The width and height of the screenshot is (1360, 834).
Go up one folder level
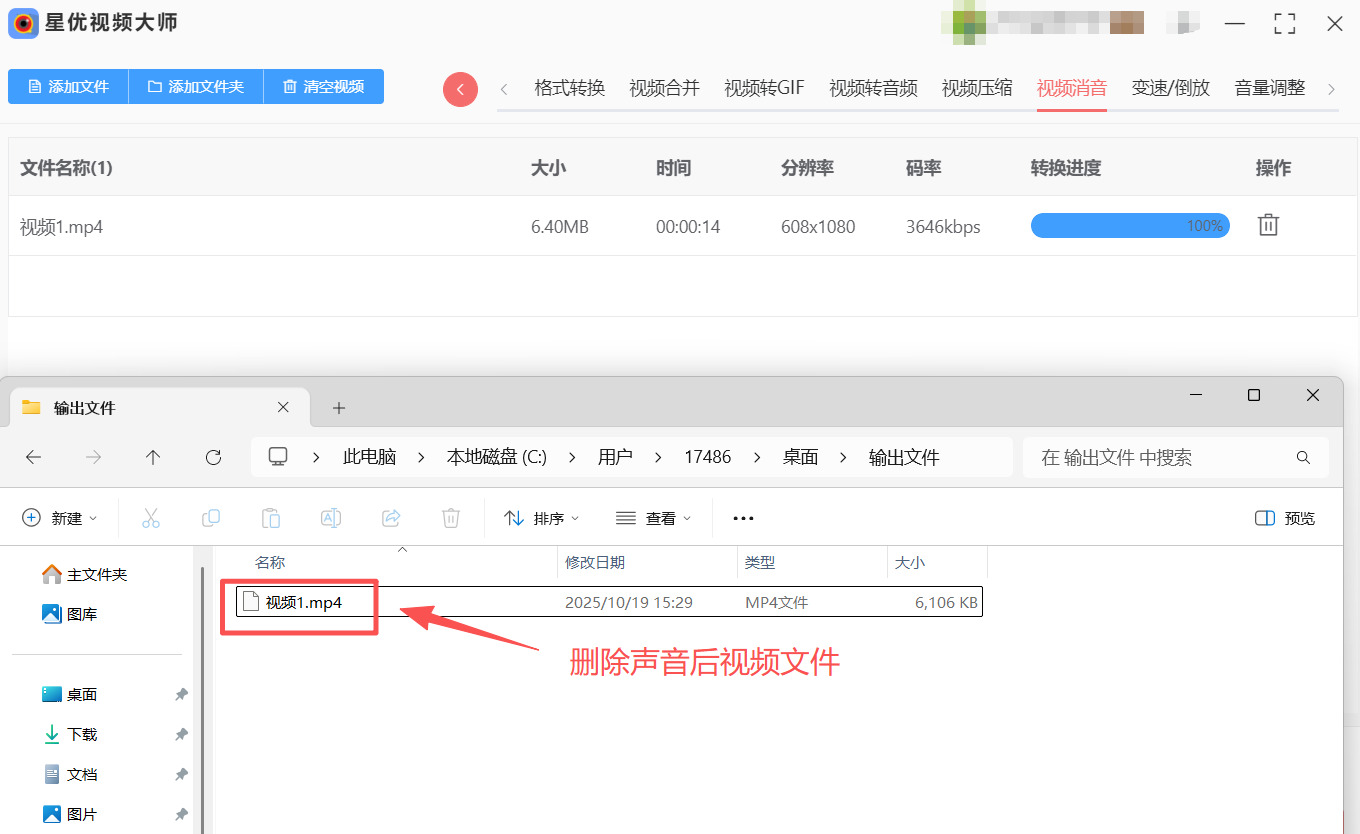153,457
